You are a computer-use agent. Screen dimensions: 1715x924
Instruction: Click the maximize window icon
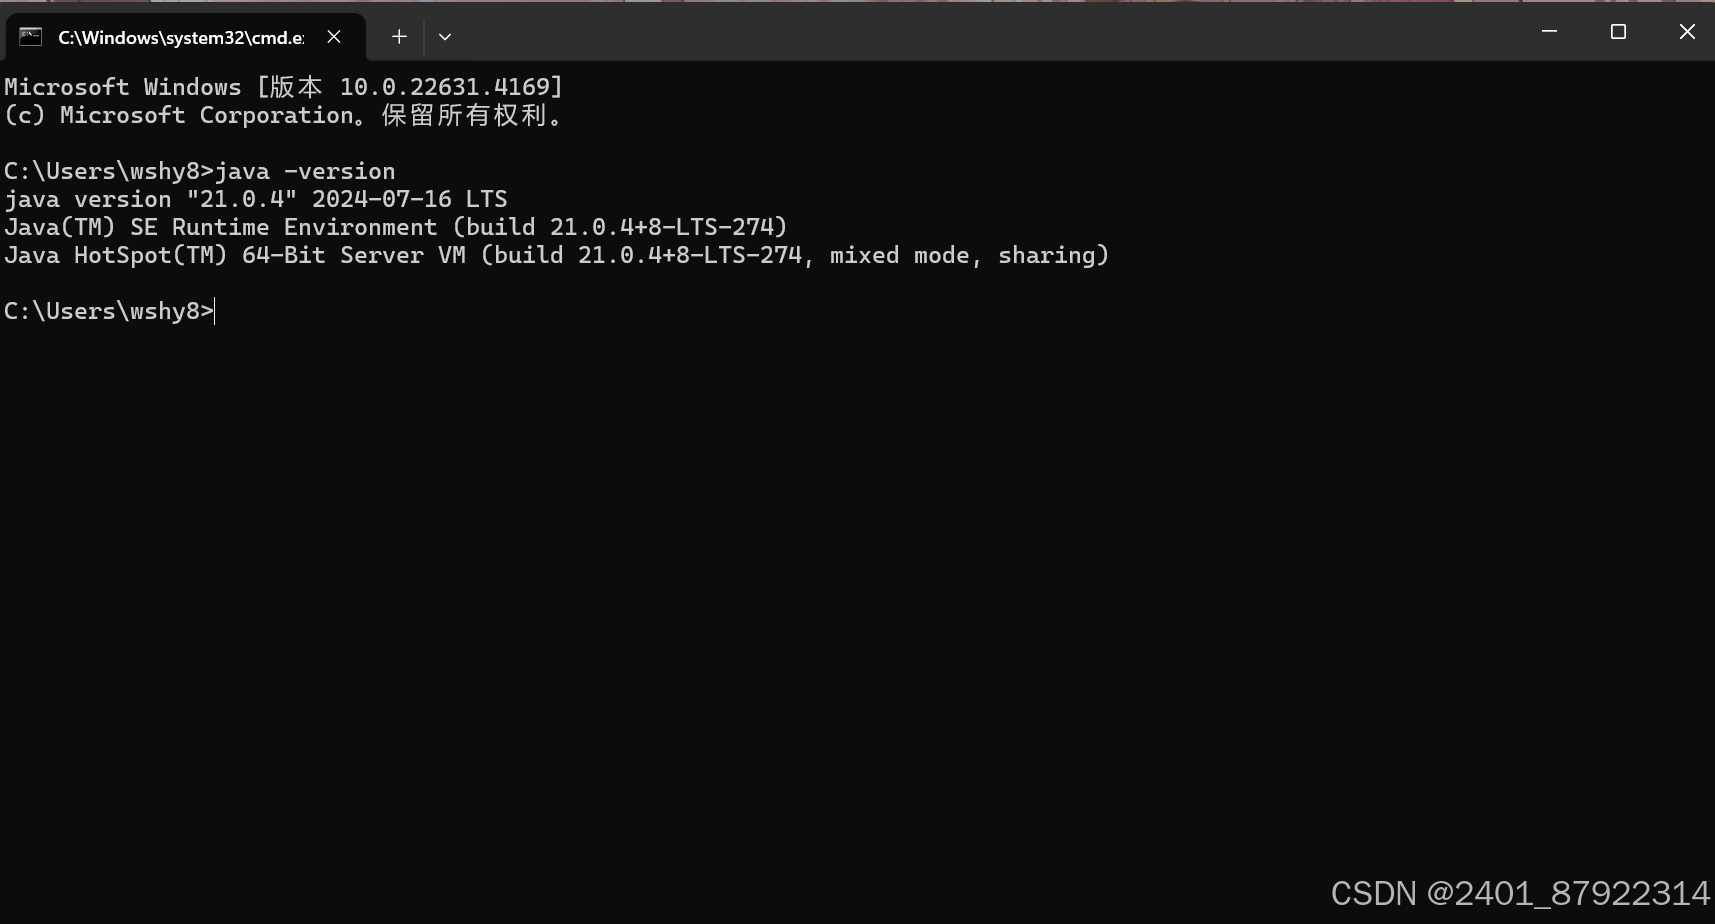(1619, 31)
